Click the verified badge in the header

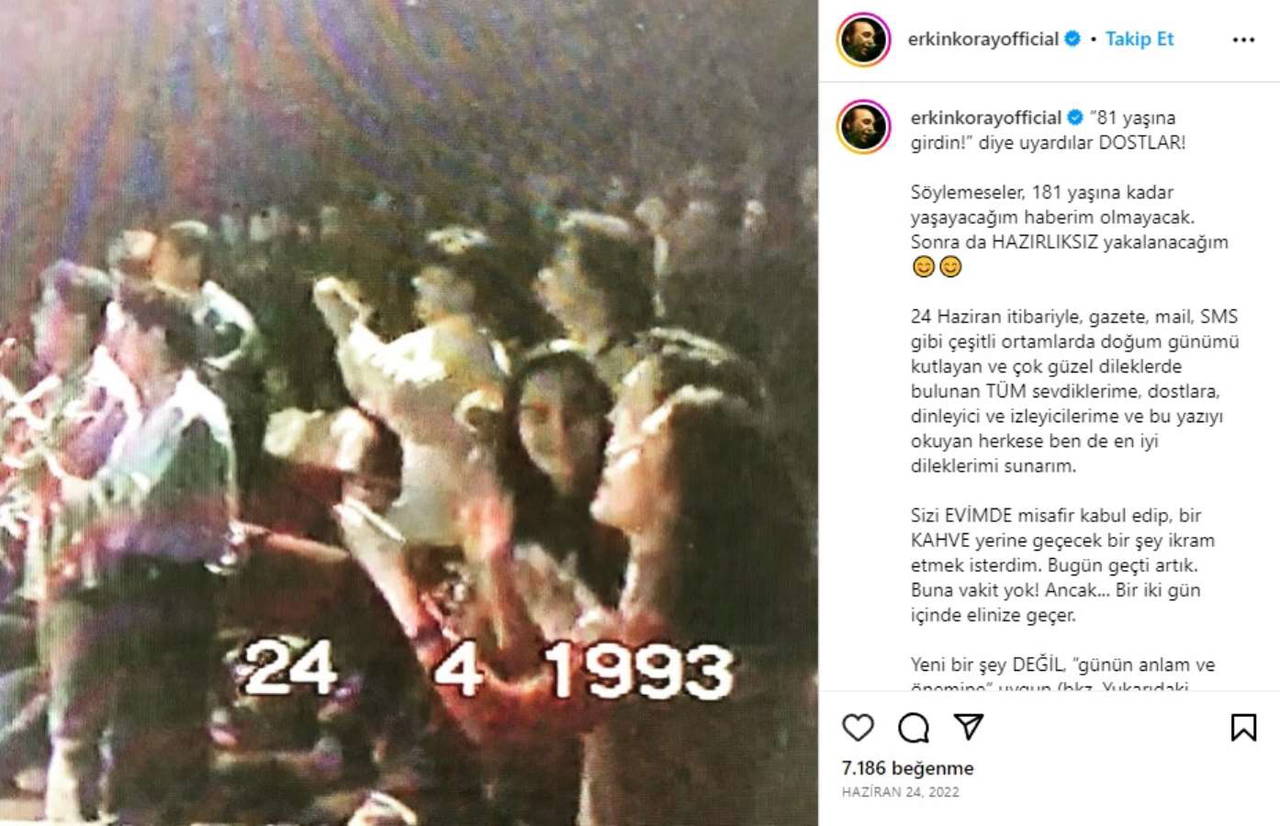(x=1072, y=39)
